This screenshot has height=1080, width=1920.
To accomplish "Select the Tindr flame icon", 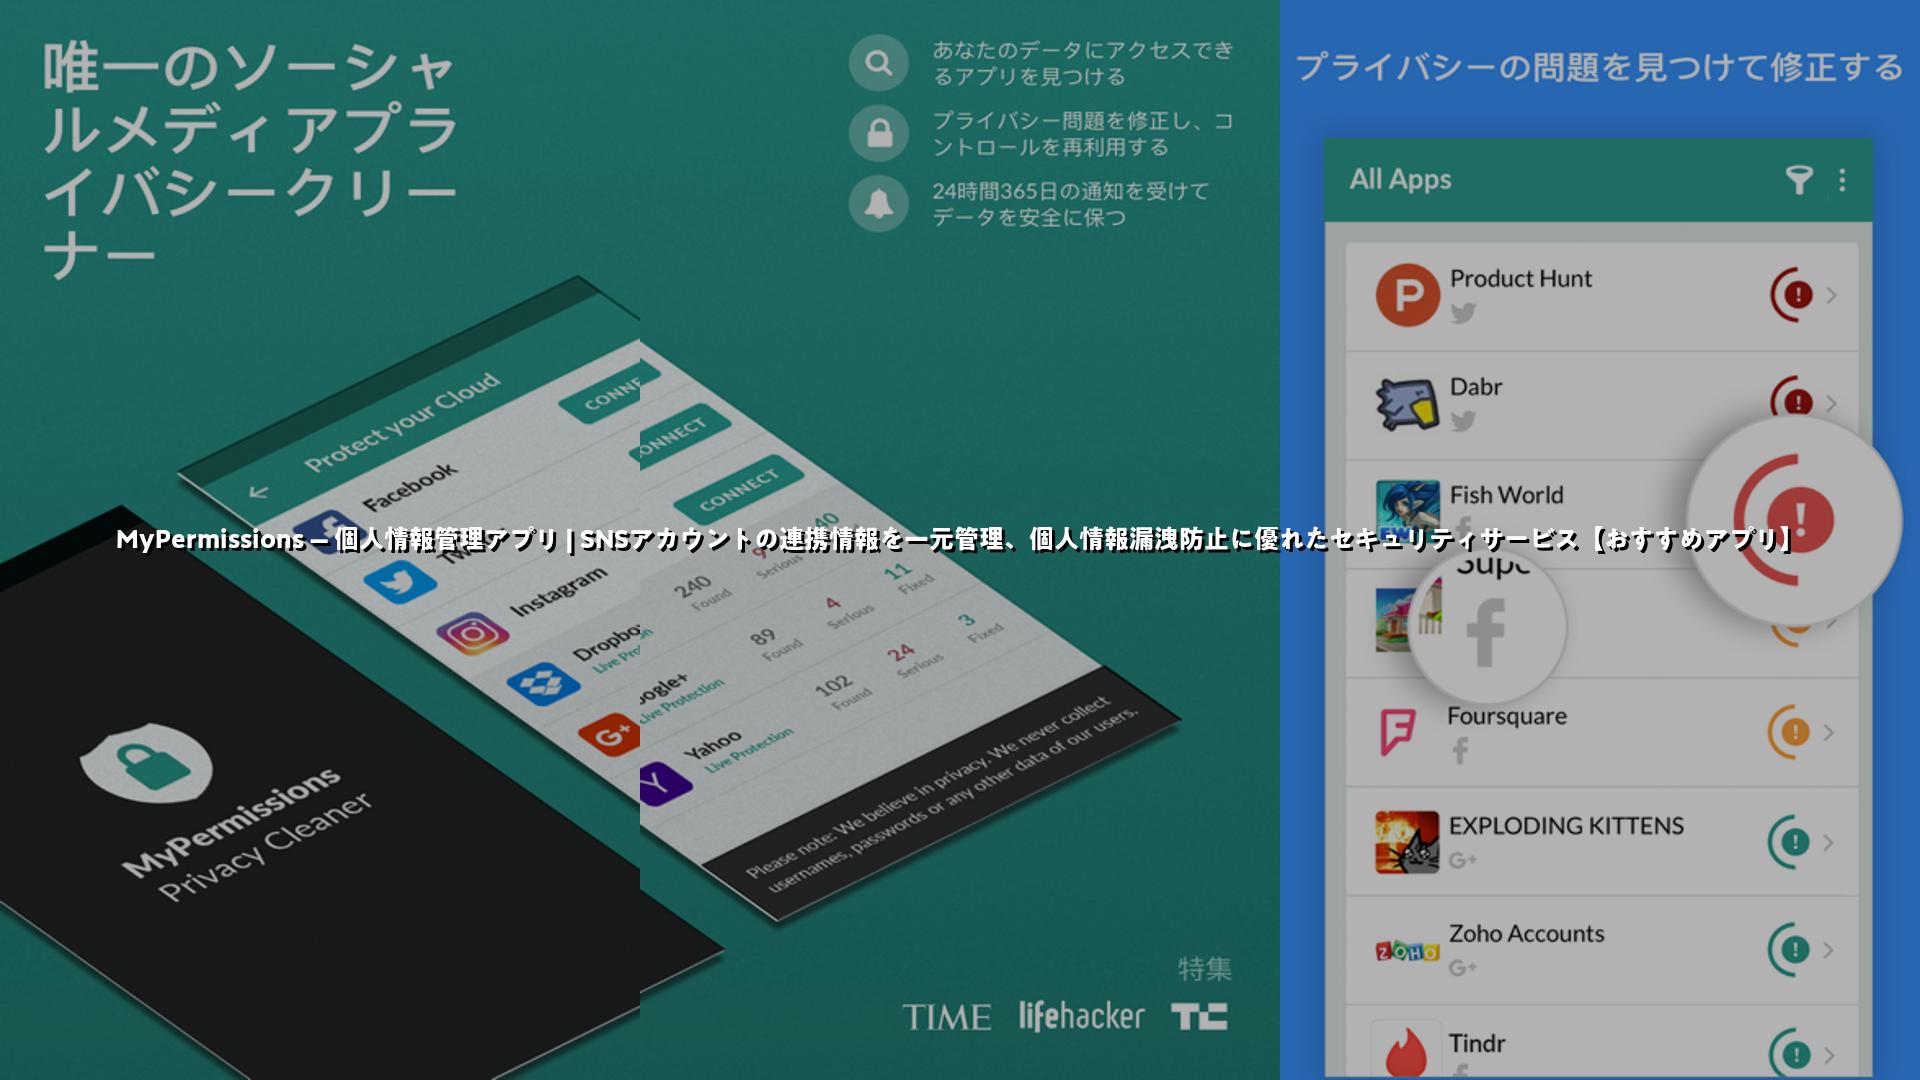I will (1406, 1053).
